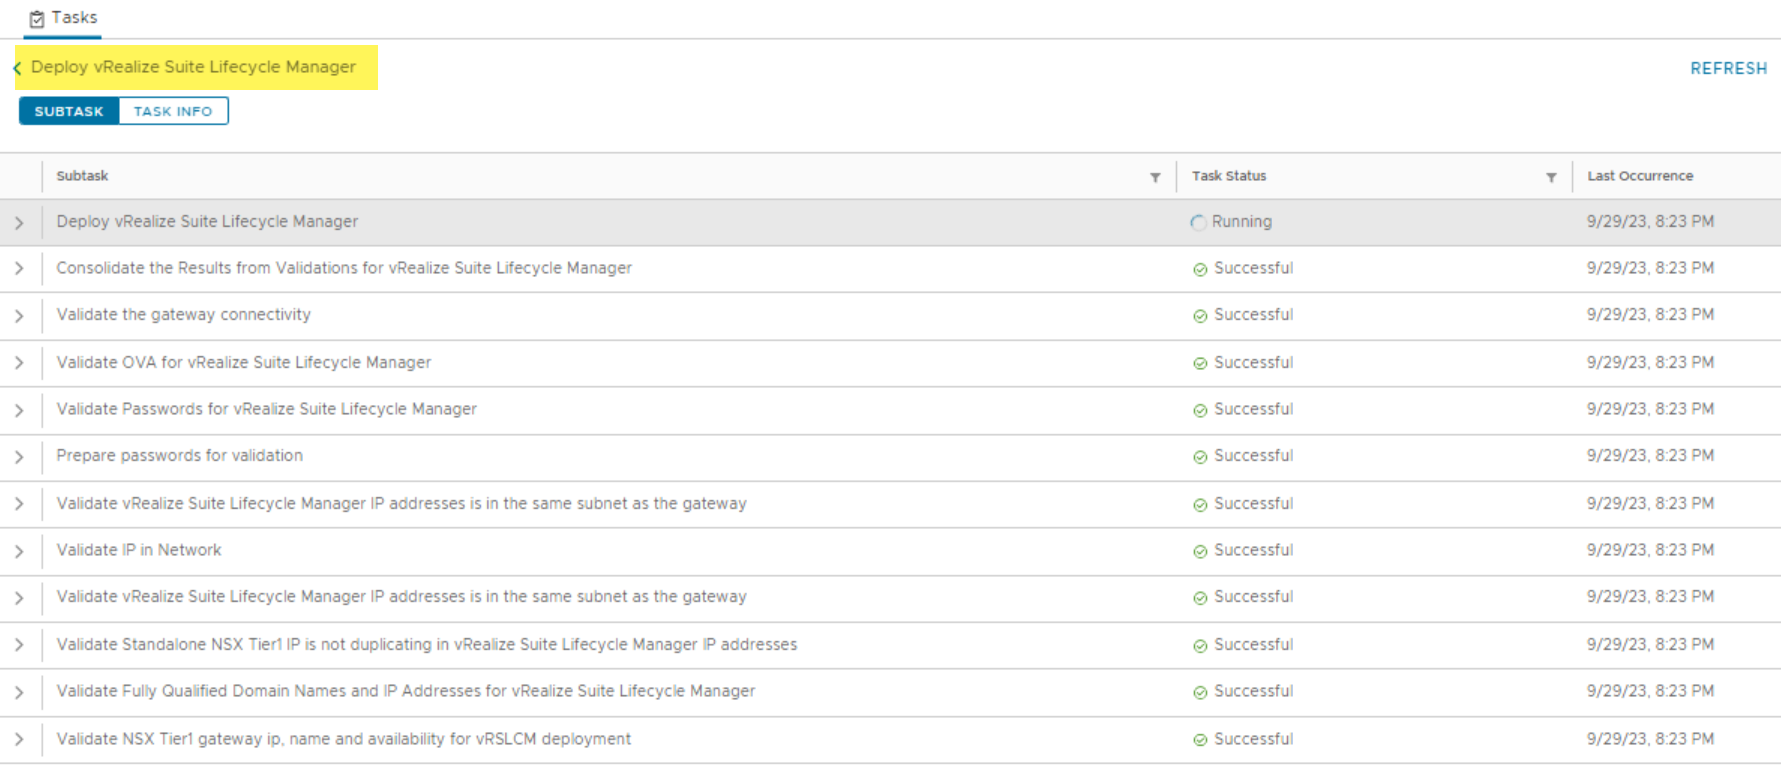Expand Validate Passwords for vRealize row

(19, 410)
